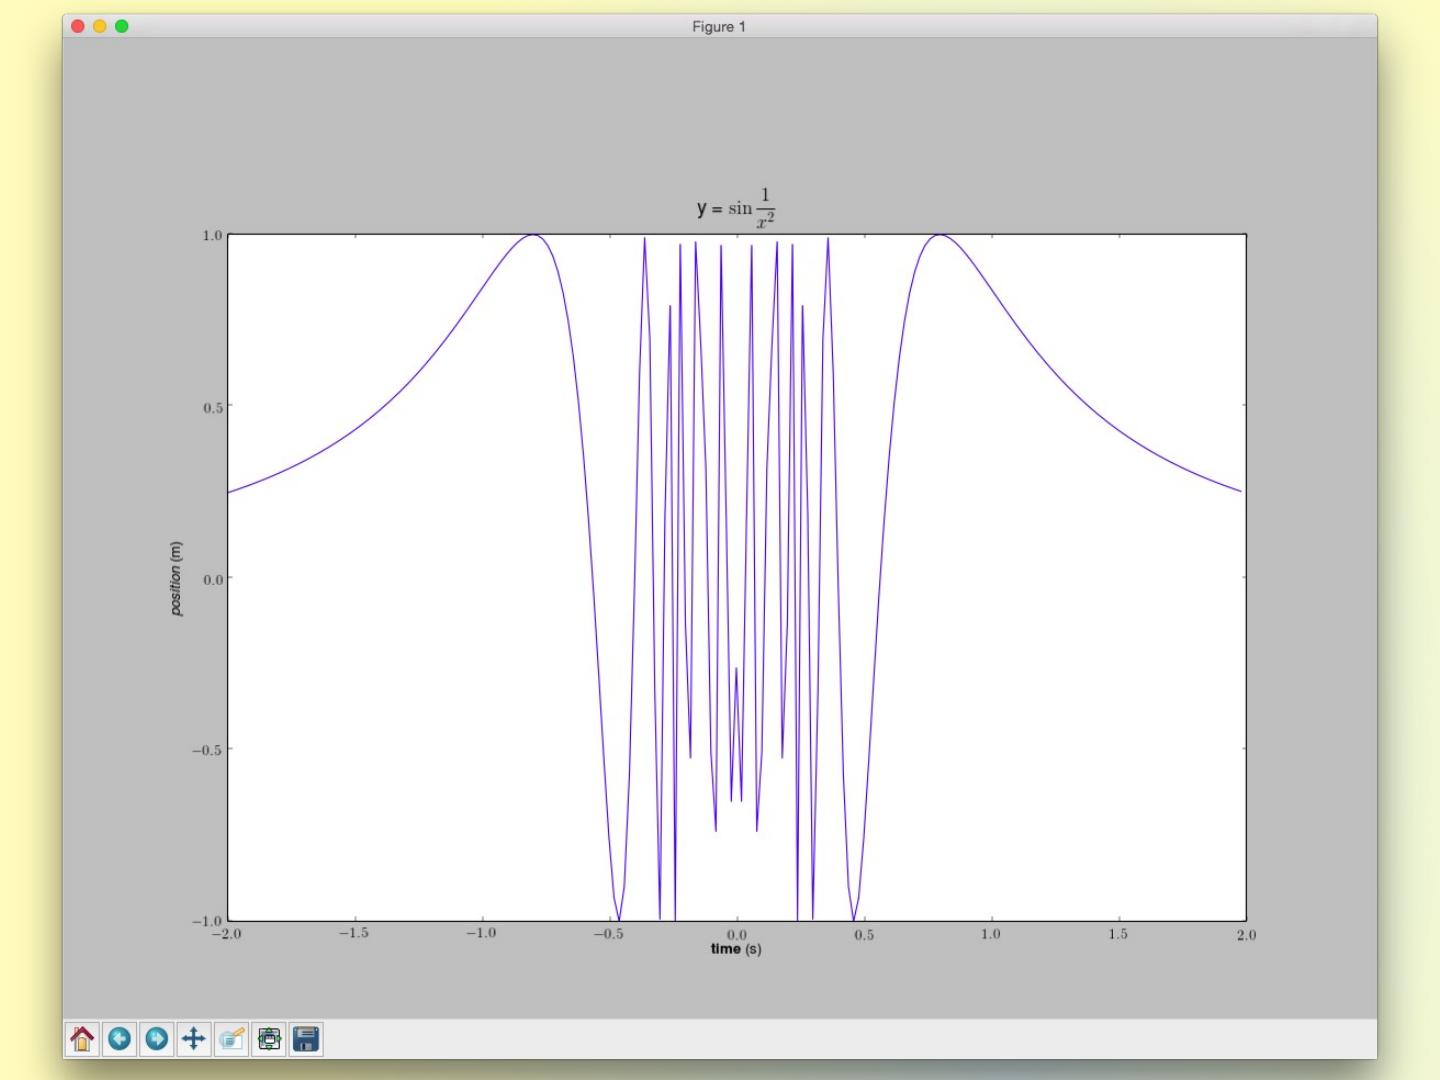Viewport: 1440px width, 1080px height.
Task: Reset the plot to the home view
Action: (x=82, y=1039)
